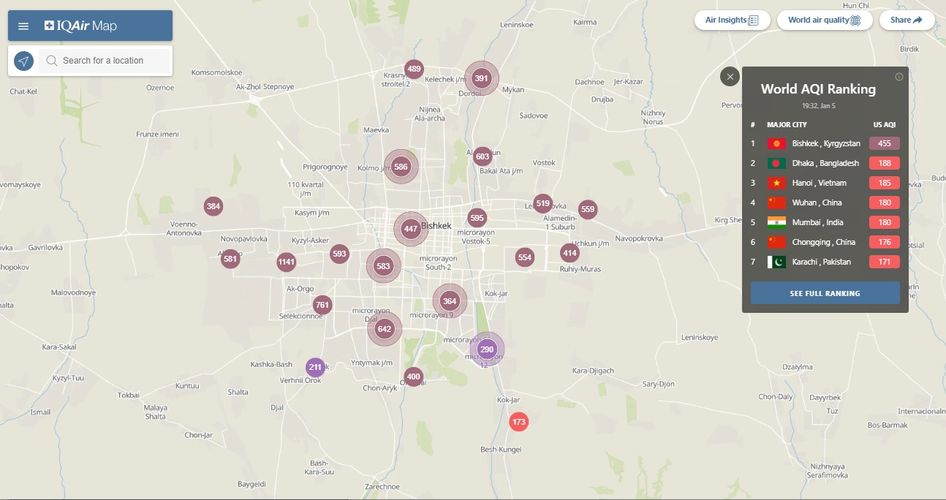The image size is (946, 500).
Task: Open the Air Insights button
Action: tap(732, 20)
